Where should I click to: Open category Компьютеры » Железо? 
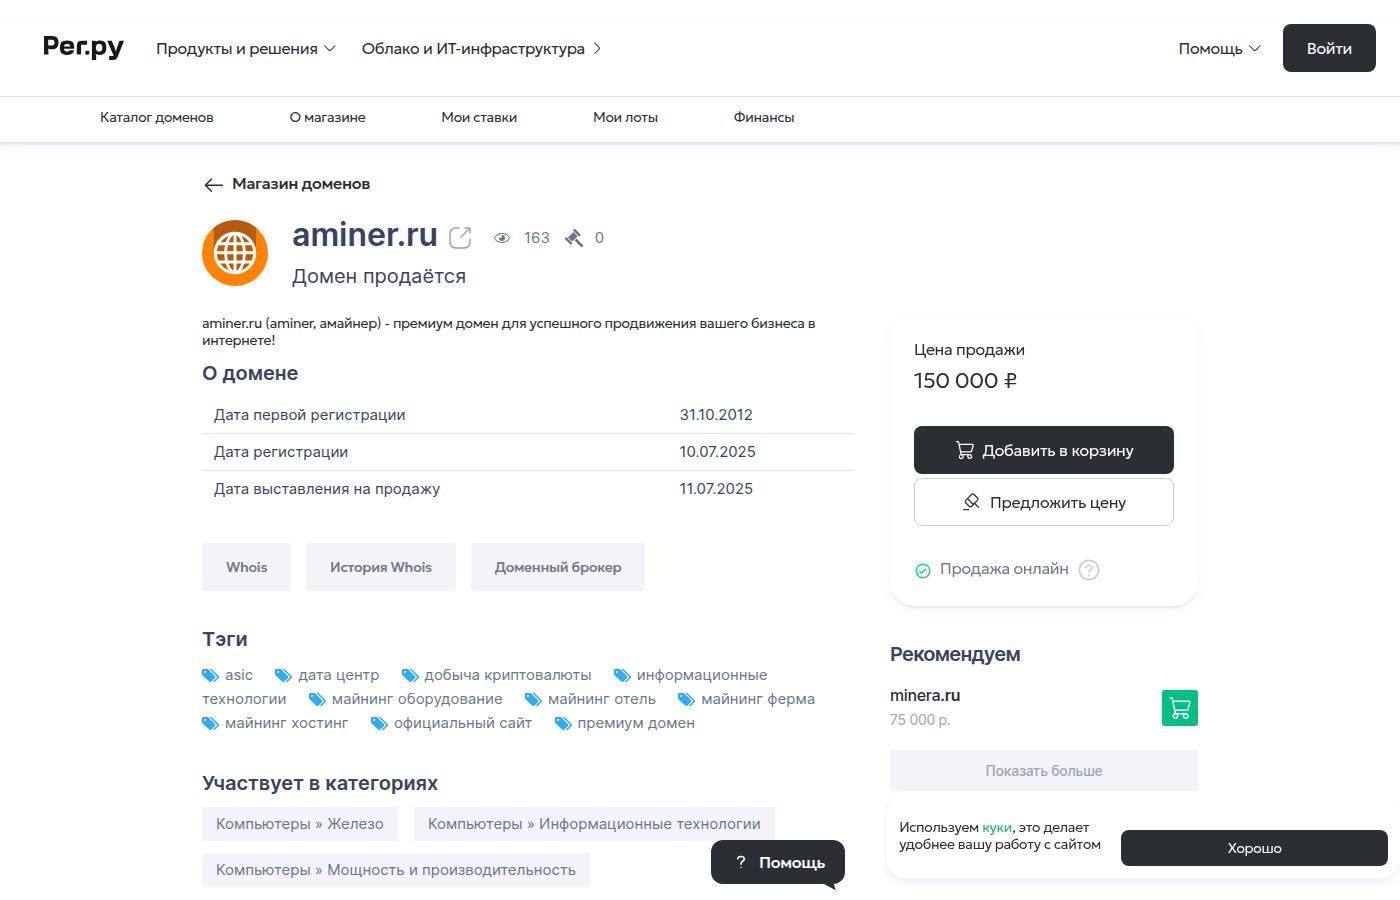tap(300, 824)
